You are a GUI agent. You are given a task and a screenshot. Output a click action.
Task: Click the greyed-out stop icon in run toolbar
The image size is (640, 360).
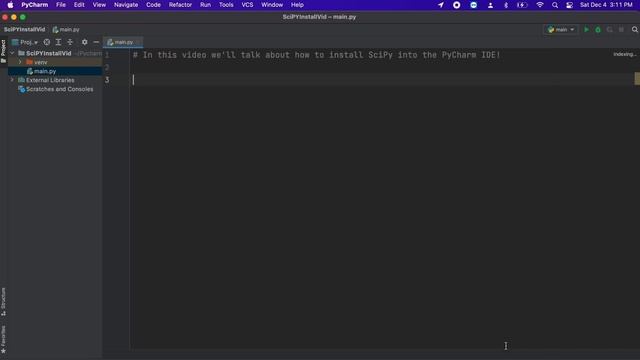click(x=621, y=29)
